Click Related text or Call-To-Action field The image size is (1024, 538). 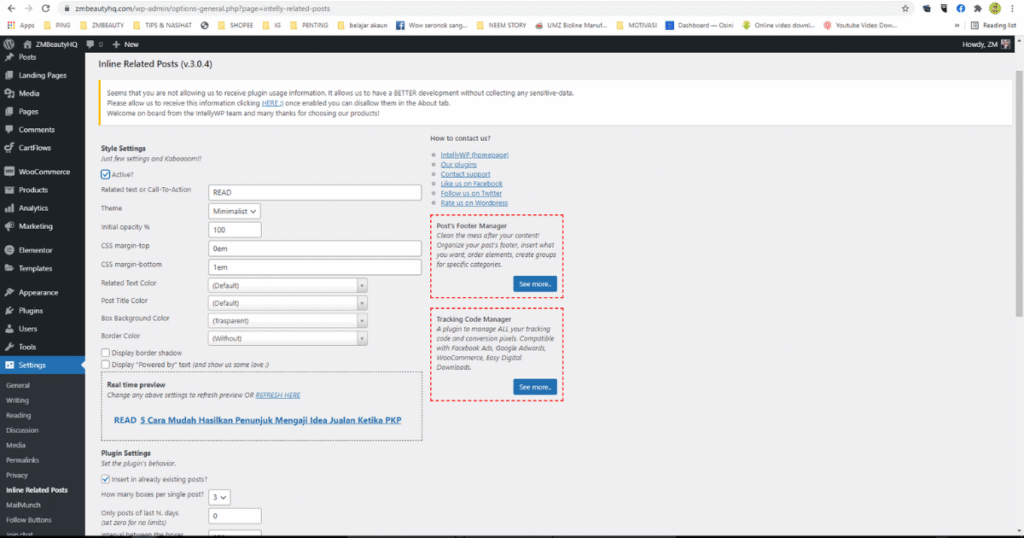pos(315,193)
